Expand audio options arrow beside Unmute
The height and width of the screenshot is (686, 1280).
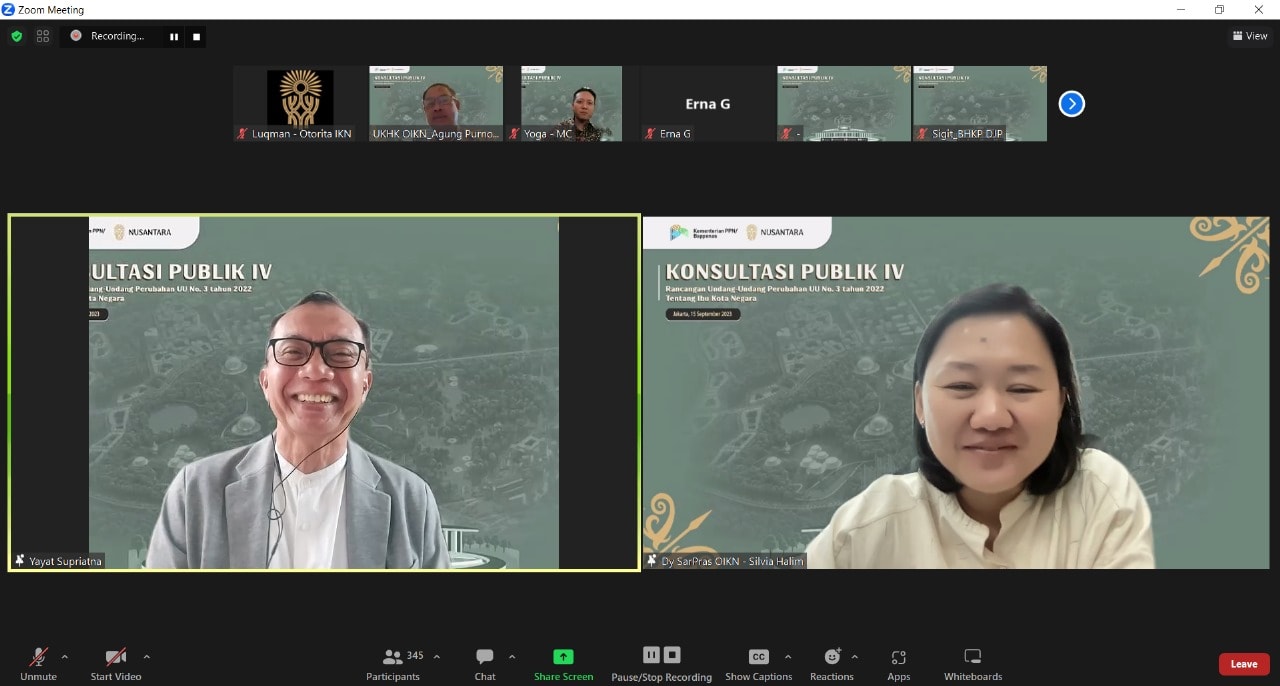[65, 657]
